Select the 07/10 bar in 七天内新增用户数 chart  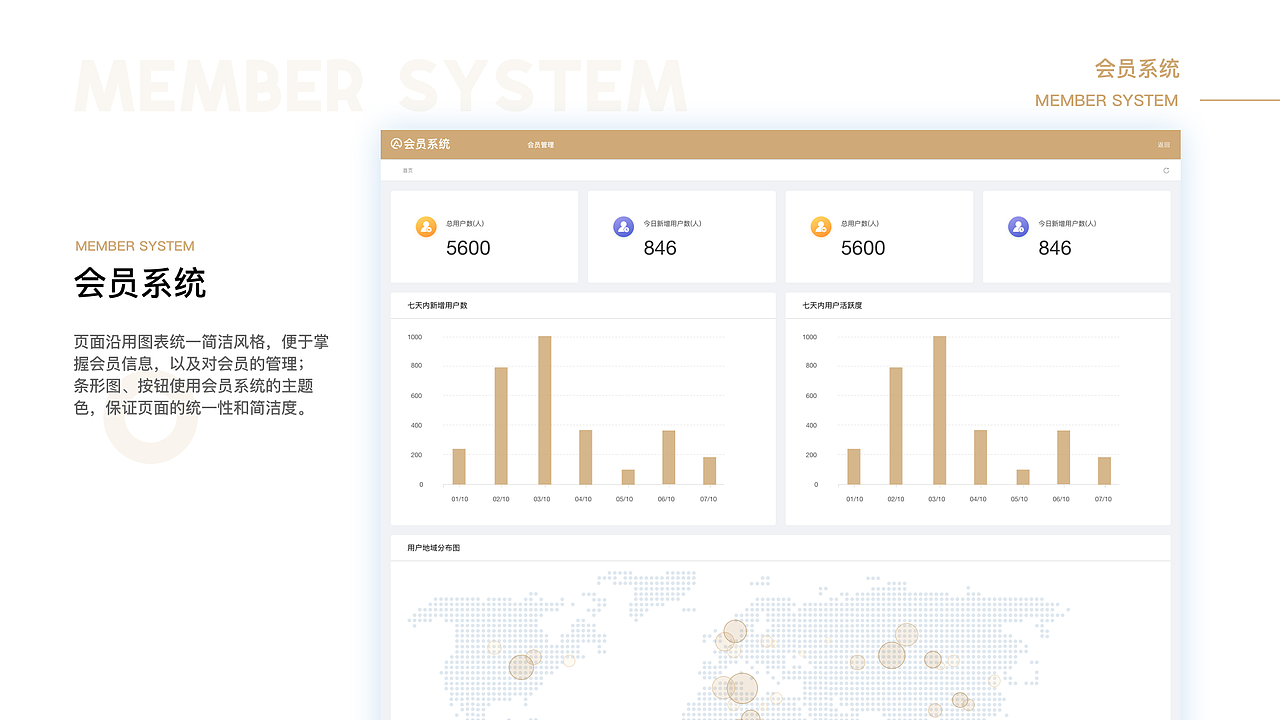coord(710,471)
